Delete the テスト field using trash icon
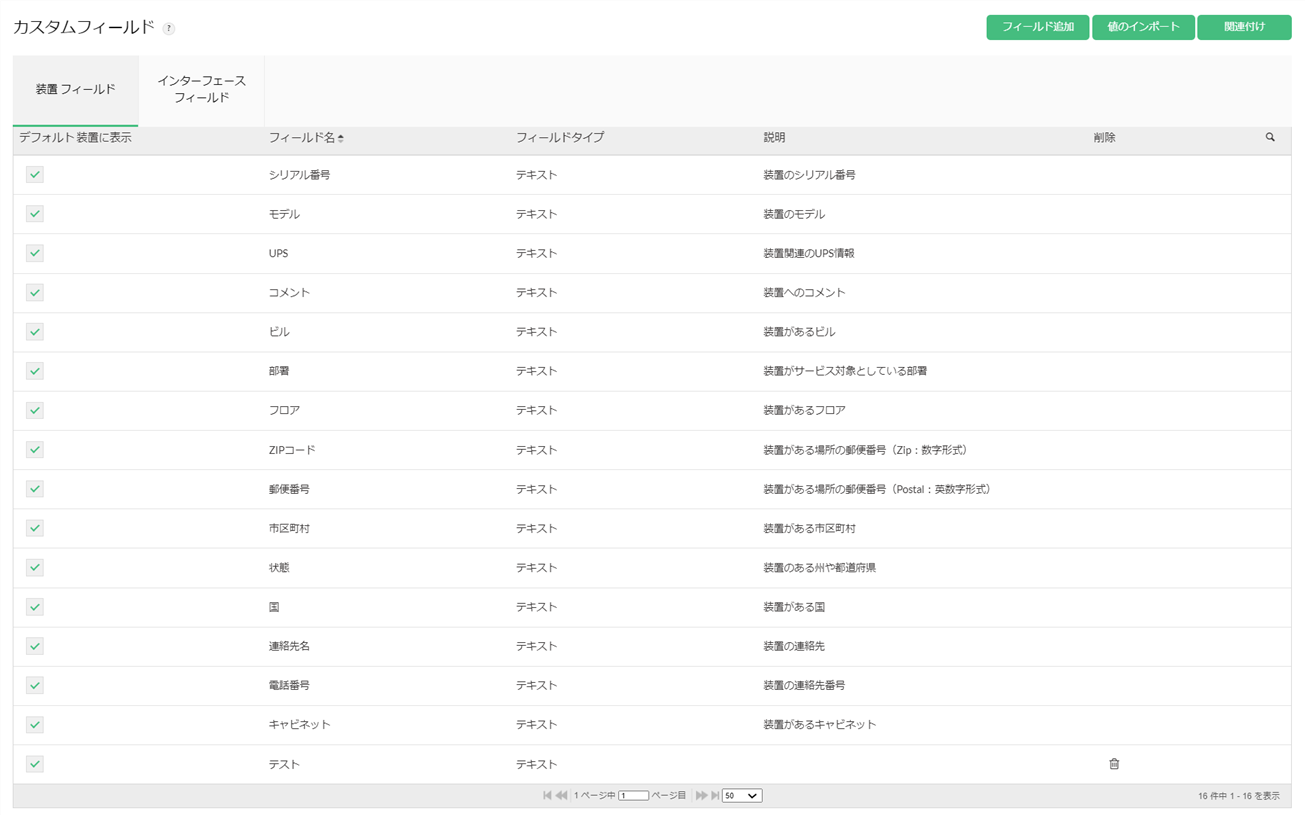 click(1114, 764)
